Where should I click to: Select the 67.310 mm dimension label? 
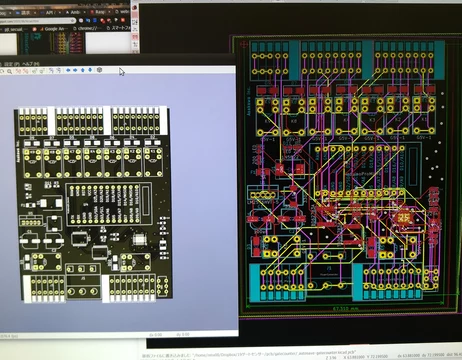(345, 309)
